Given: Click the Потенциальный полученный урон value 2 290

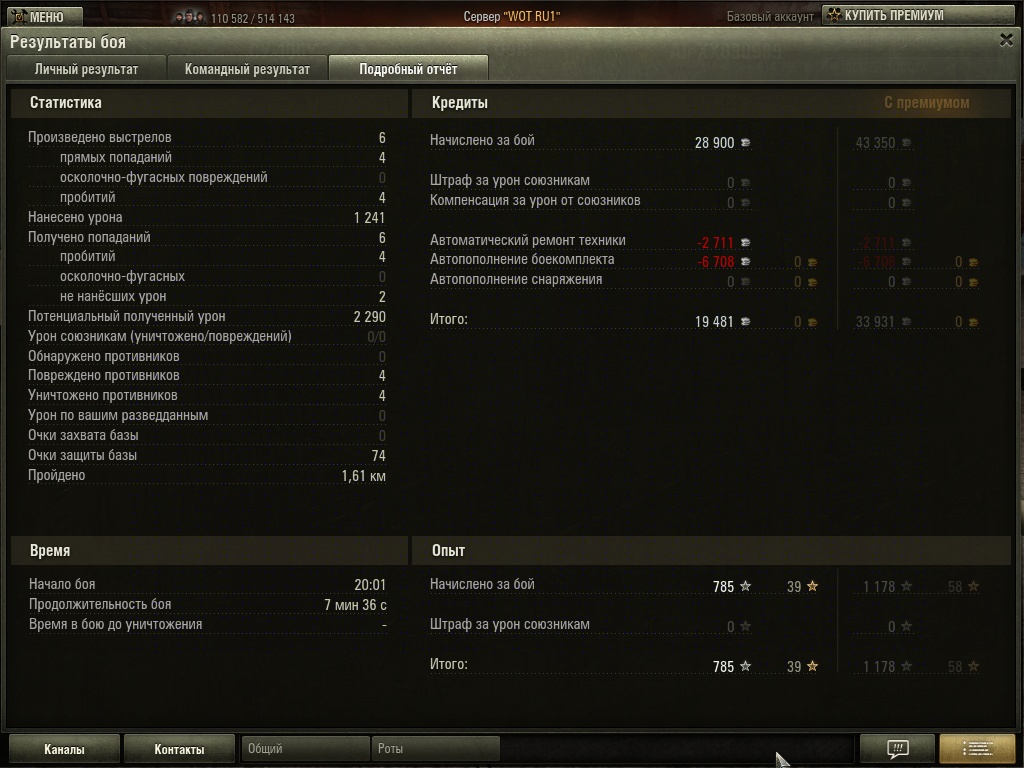Looking at the screenshot, I should (370, 317).
